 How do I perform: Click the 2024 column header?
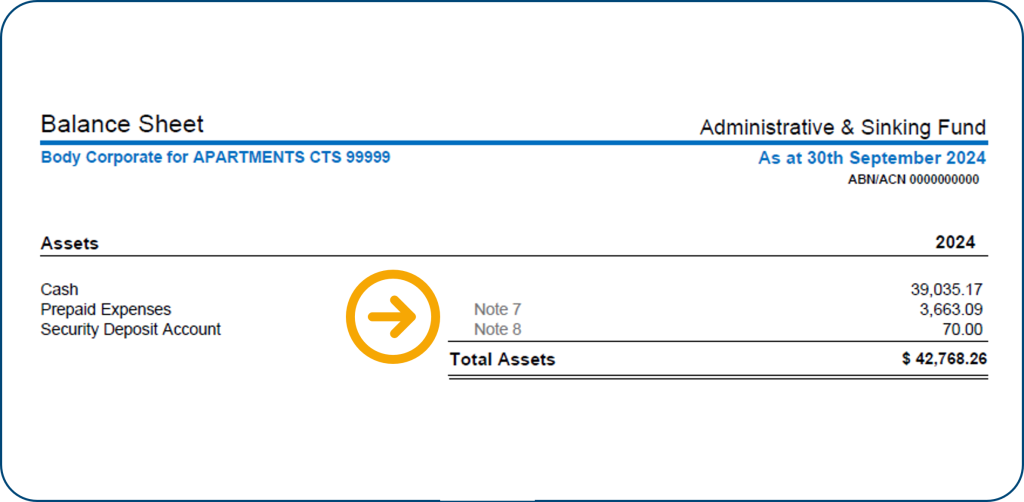point(954,243)
